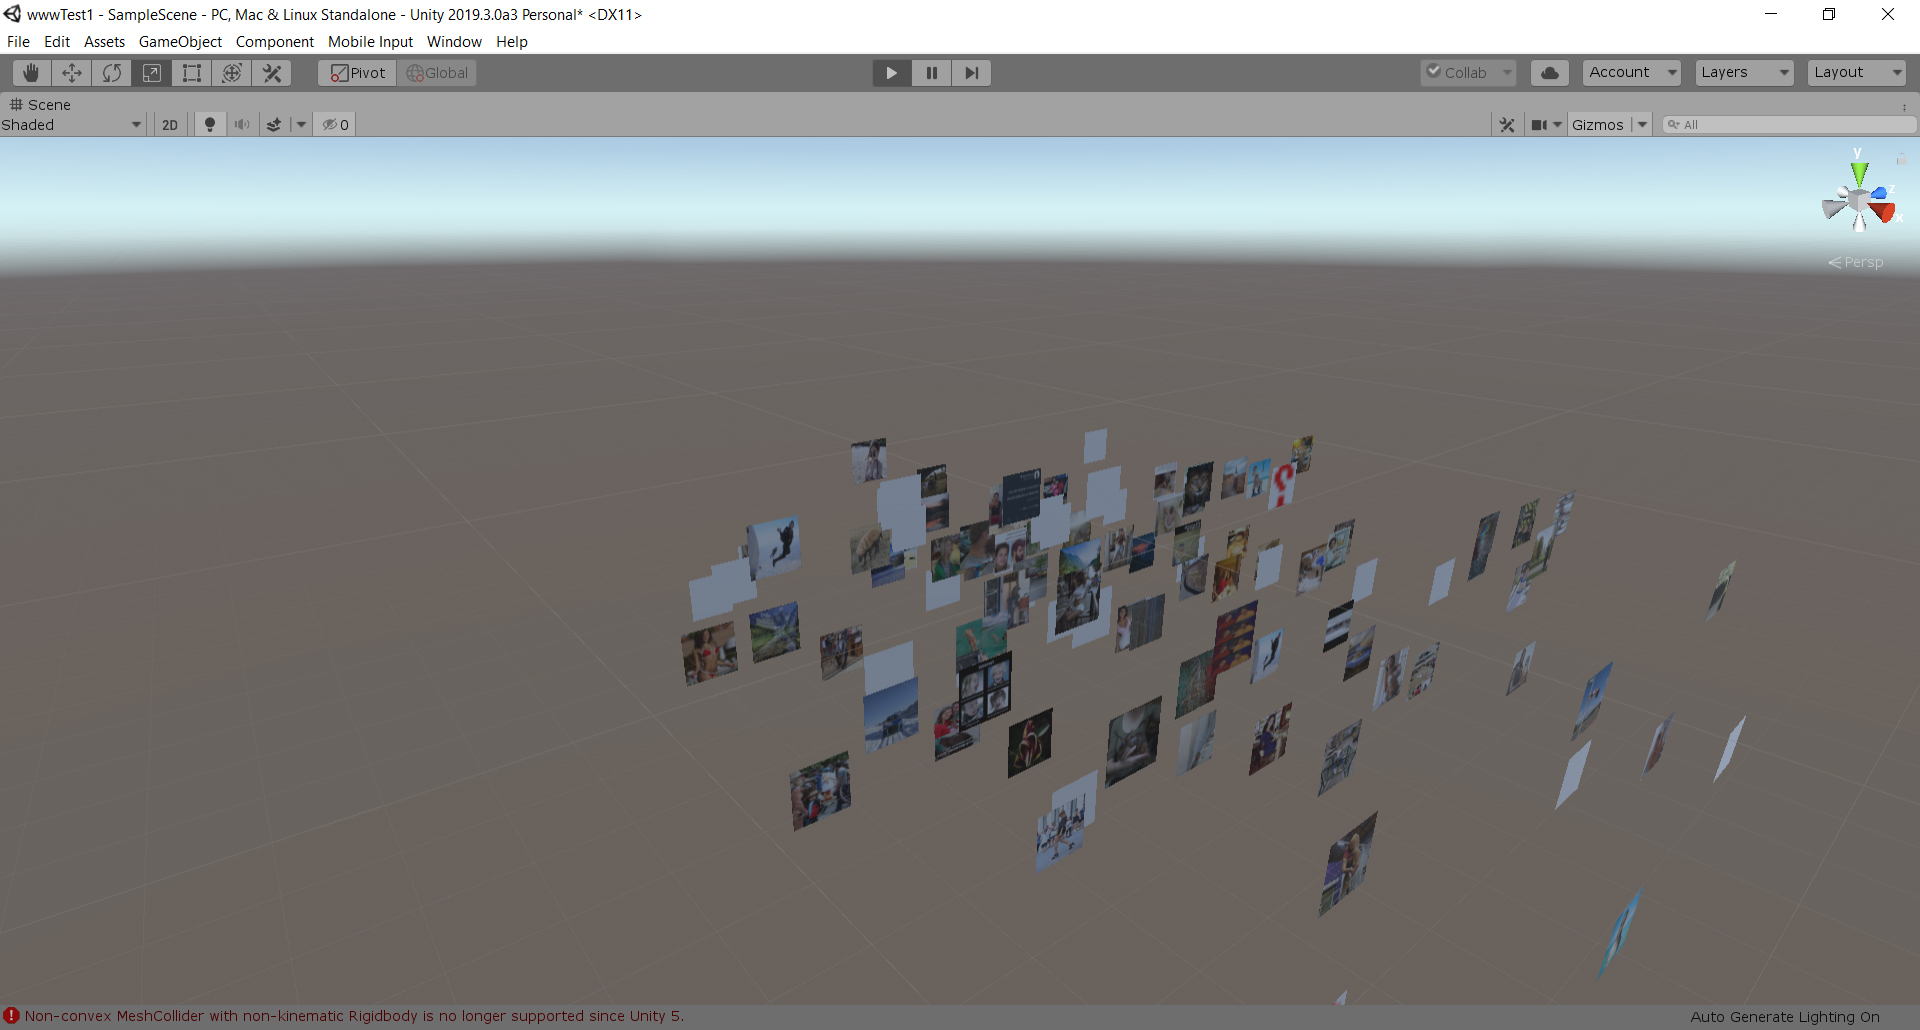Toggle scene audio mute
Viewport: 1920px width, 1030px height.
[x=242, y=125]
